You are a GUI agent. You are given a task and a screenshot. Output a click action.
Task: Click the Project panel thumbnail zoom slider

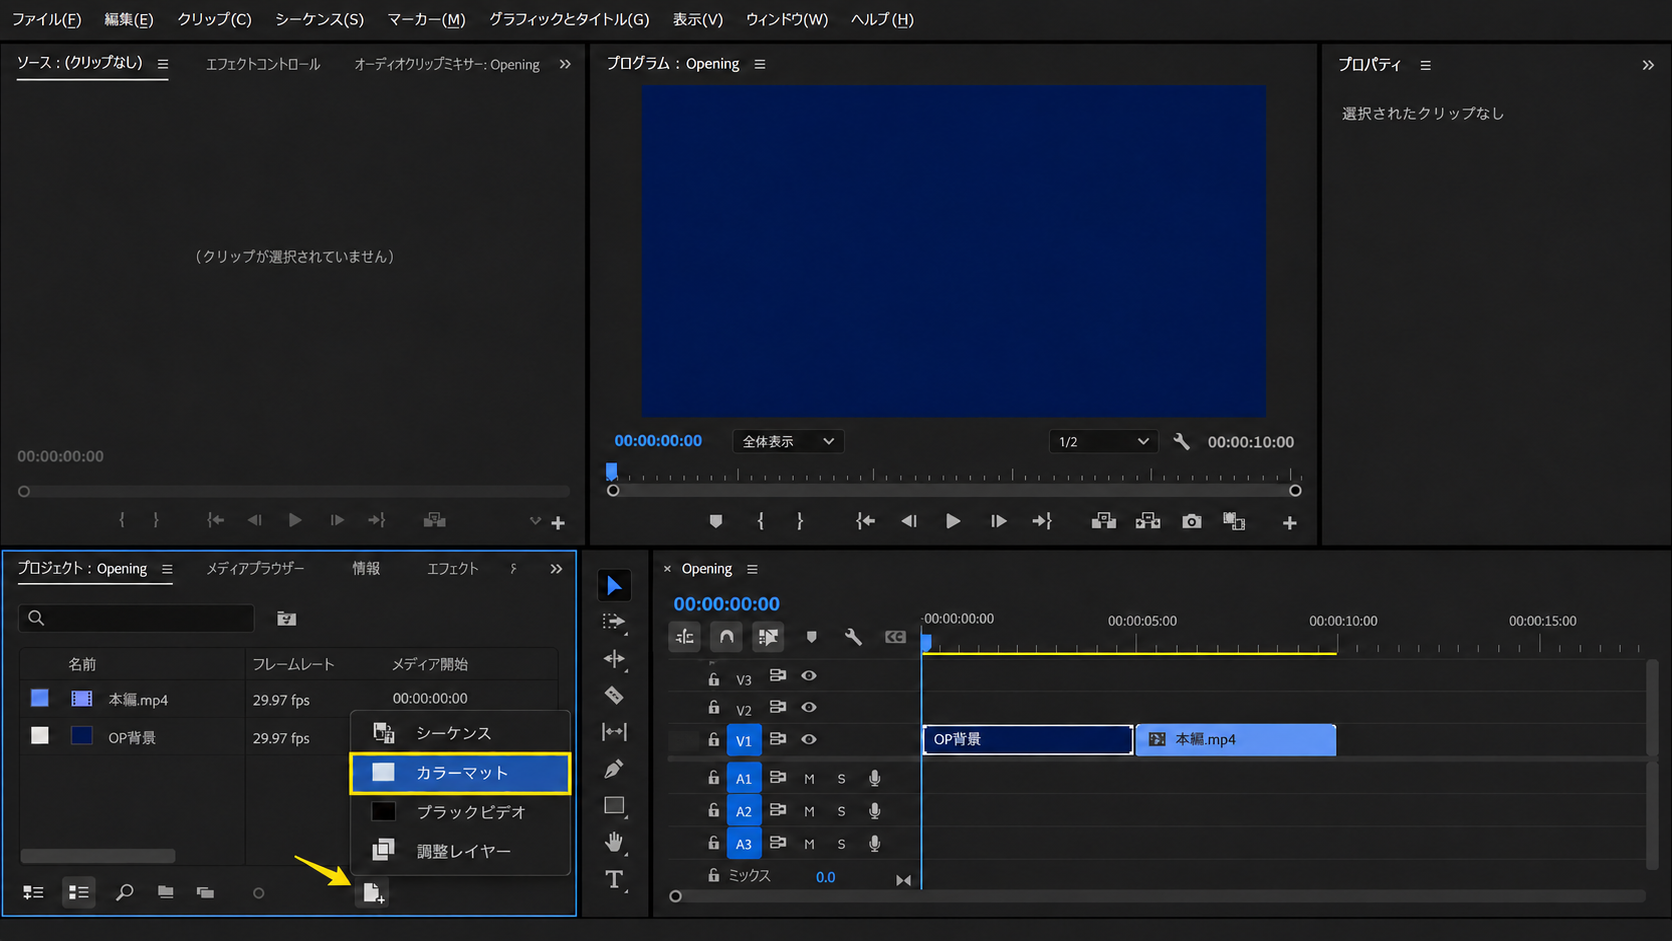click(258, 893)
